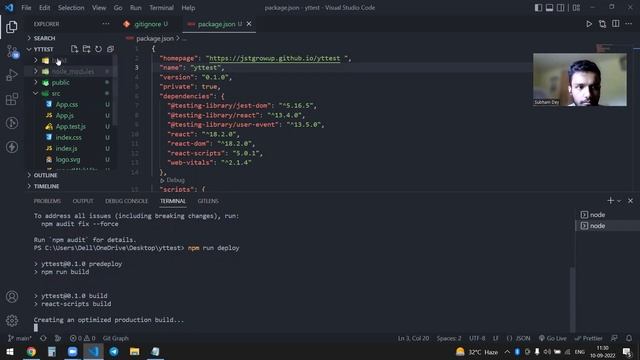The height and width of the screenshot is (360, 640).
Task: Open the Run and Debug view
Action: coord(12,75)
